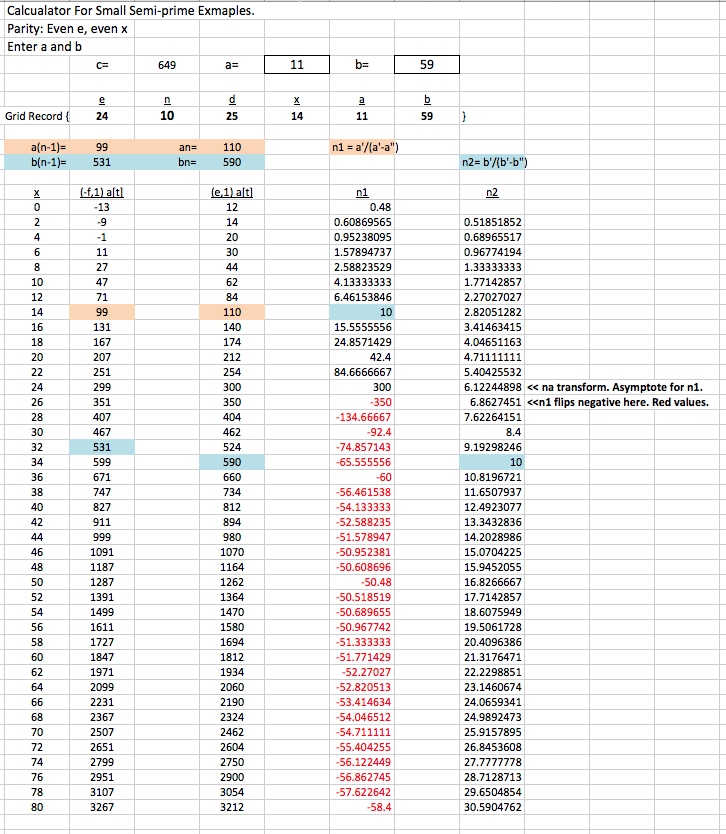726x834 pixels.
Task: Select the n2 value 30.5904762
Action: coord(493,807)
